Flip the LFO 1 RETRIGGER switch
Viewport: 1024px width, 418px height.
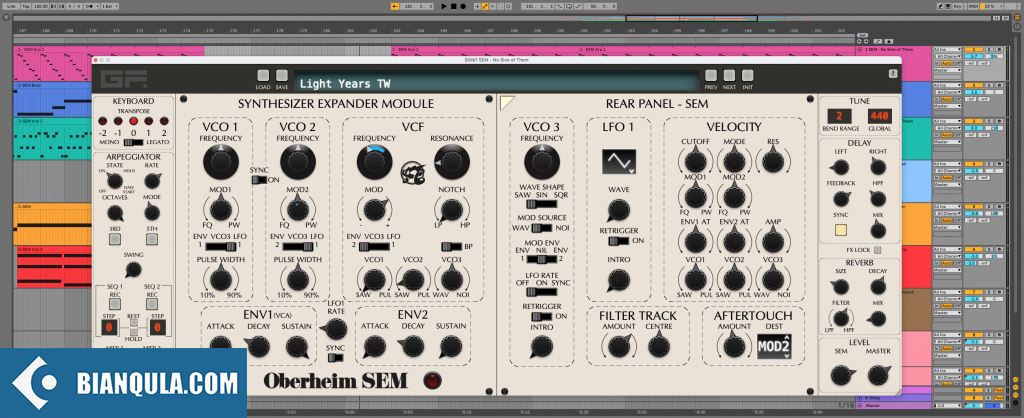click(618, 241)
